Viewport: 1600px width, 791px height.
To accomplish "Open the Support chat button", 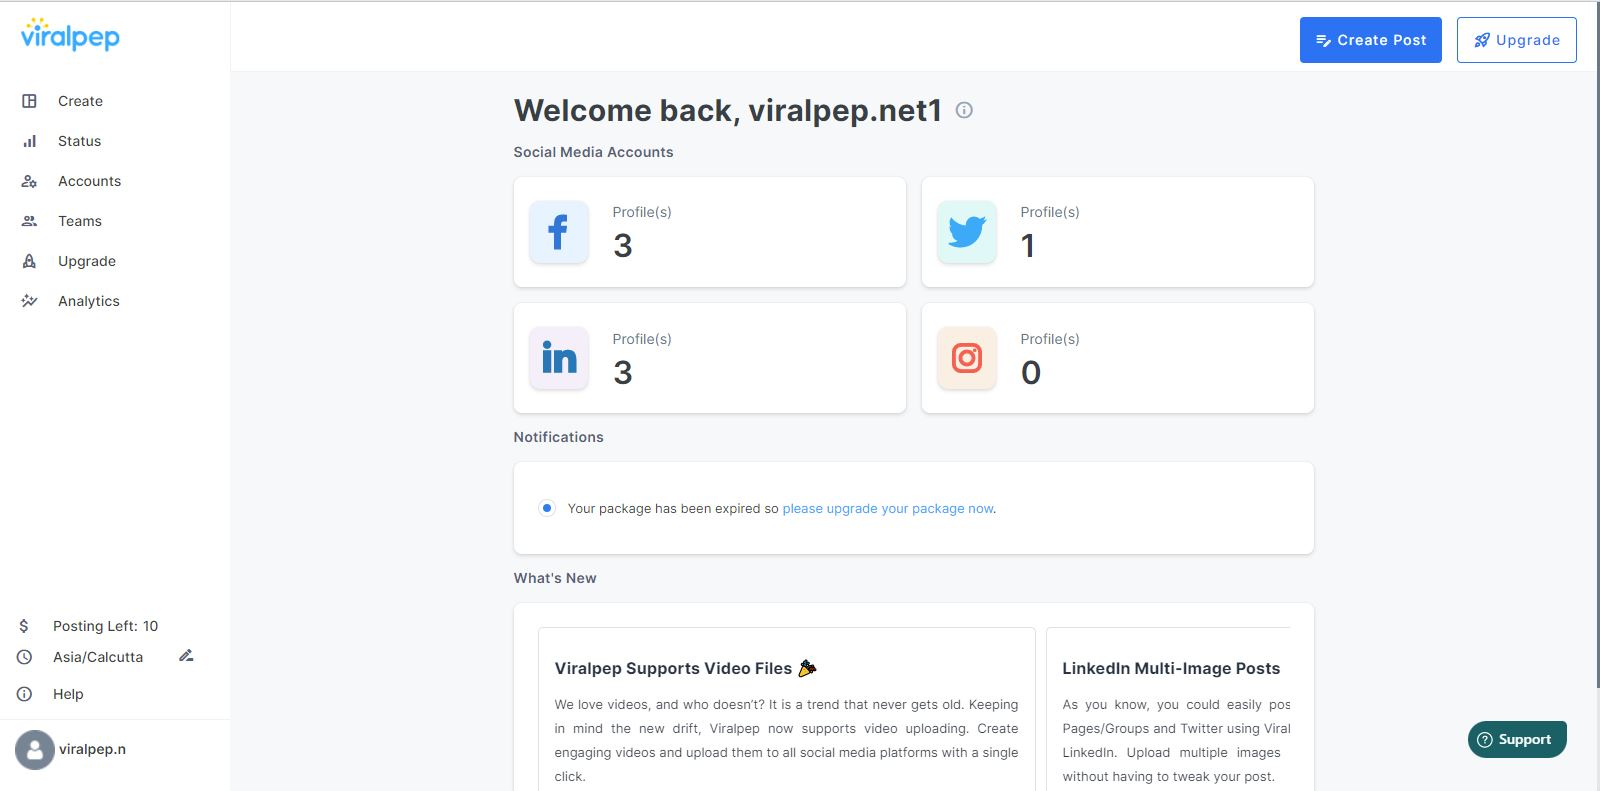I will (x=1517, y=740).
